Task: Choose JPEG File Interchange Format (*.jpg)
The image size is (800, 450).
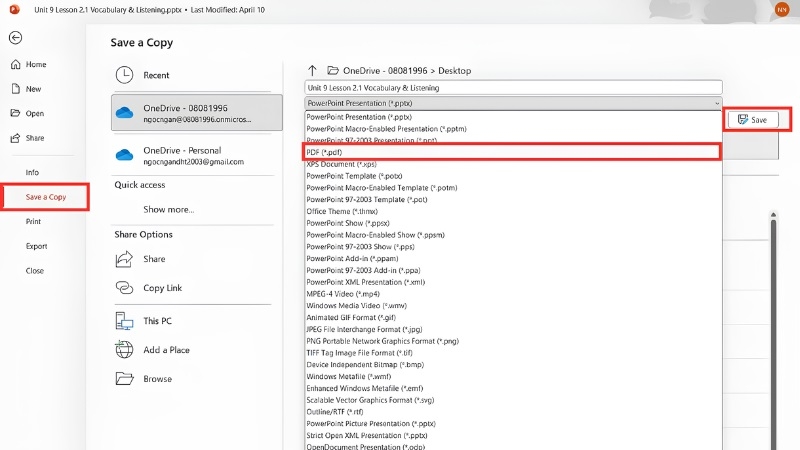Action: [513, 329]
